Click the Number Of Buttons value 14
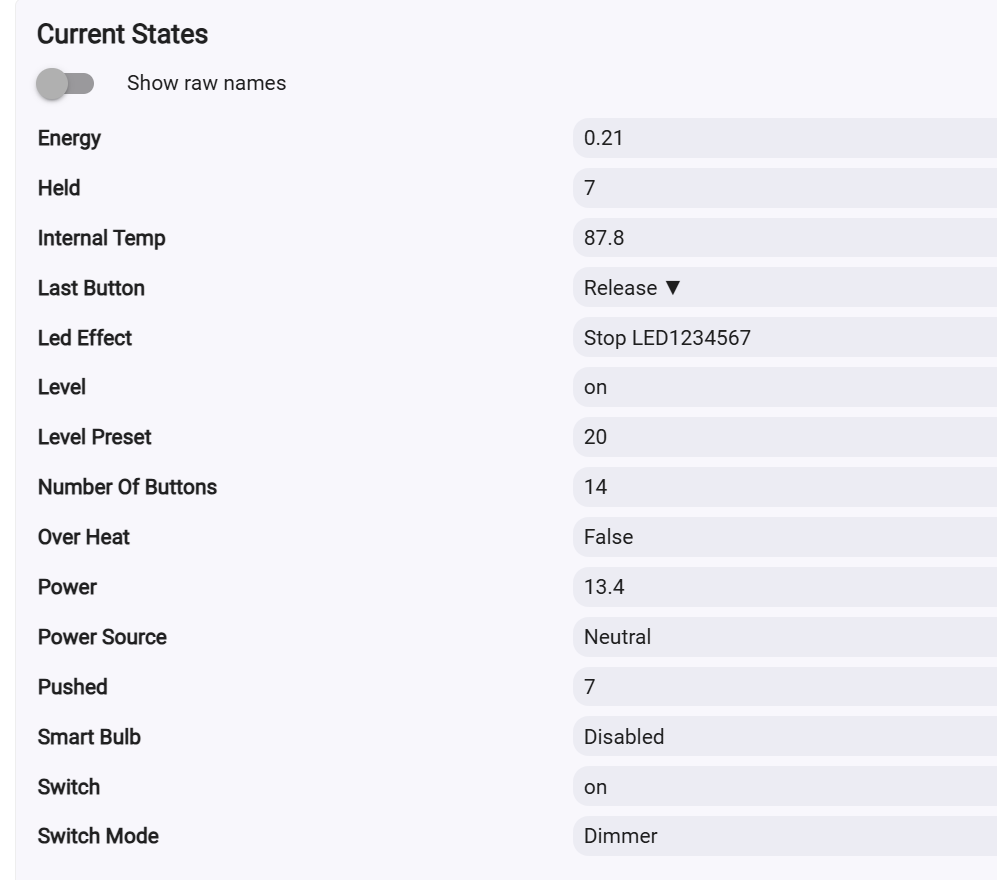This screenshot has height=880, width=997. pos(785,487)
